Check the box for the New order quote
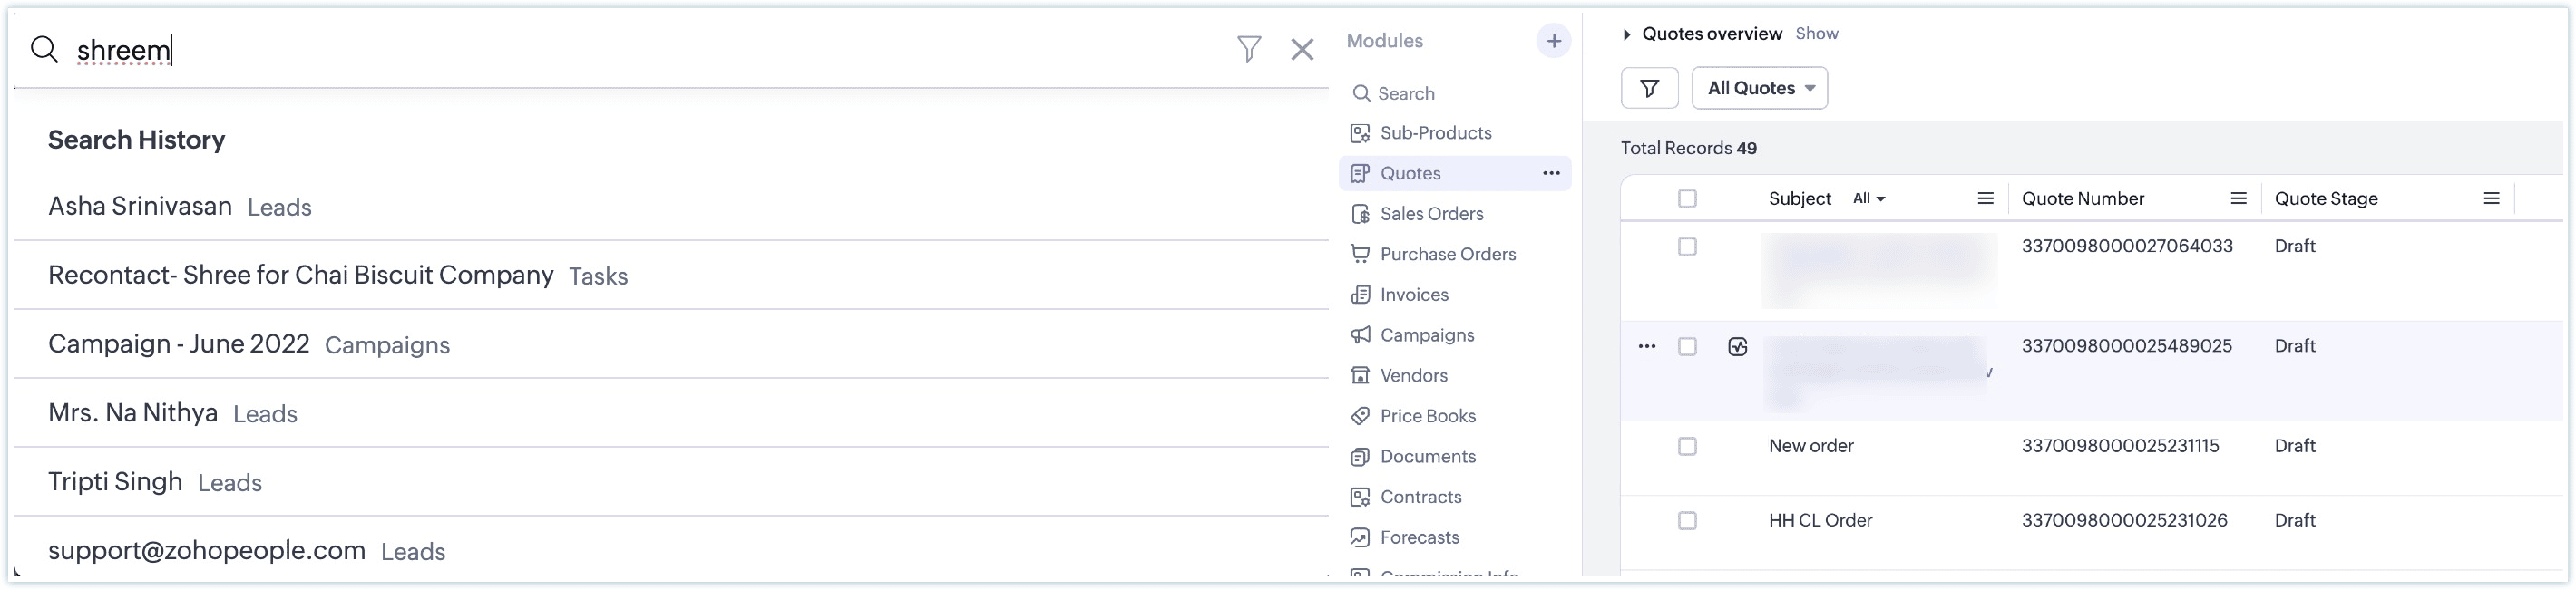2576x590 pixels. pos(1687,446)
